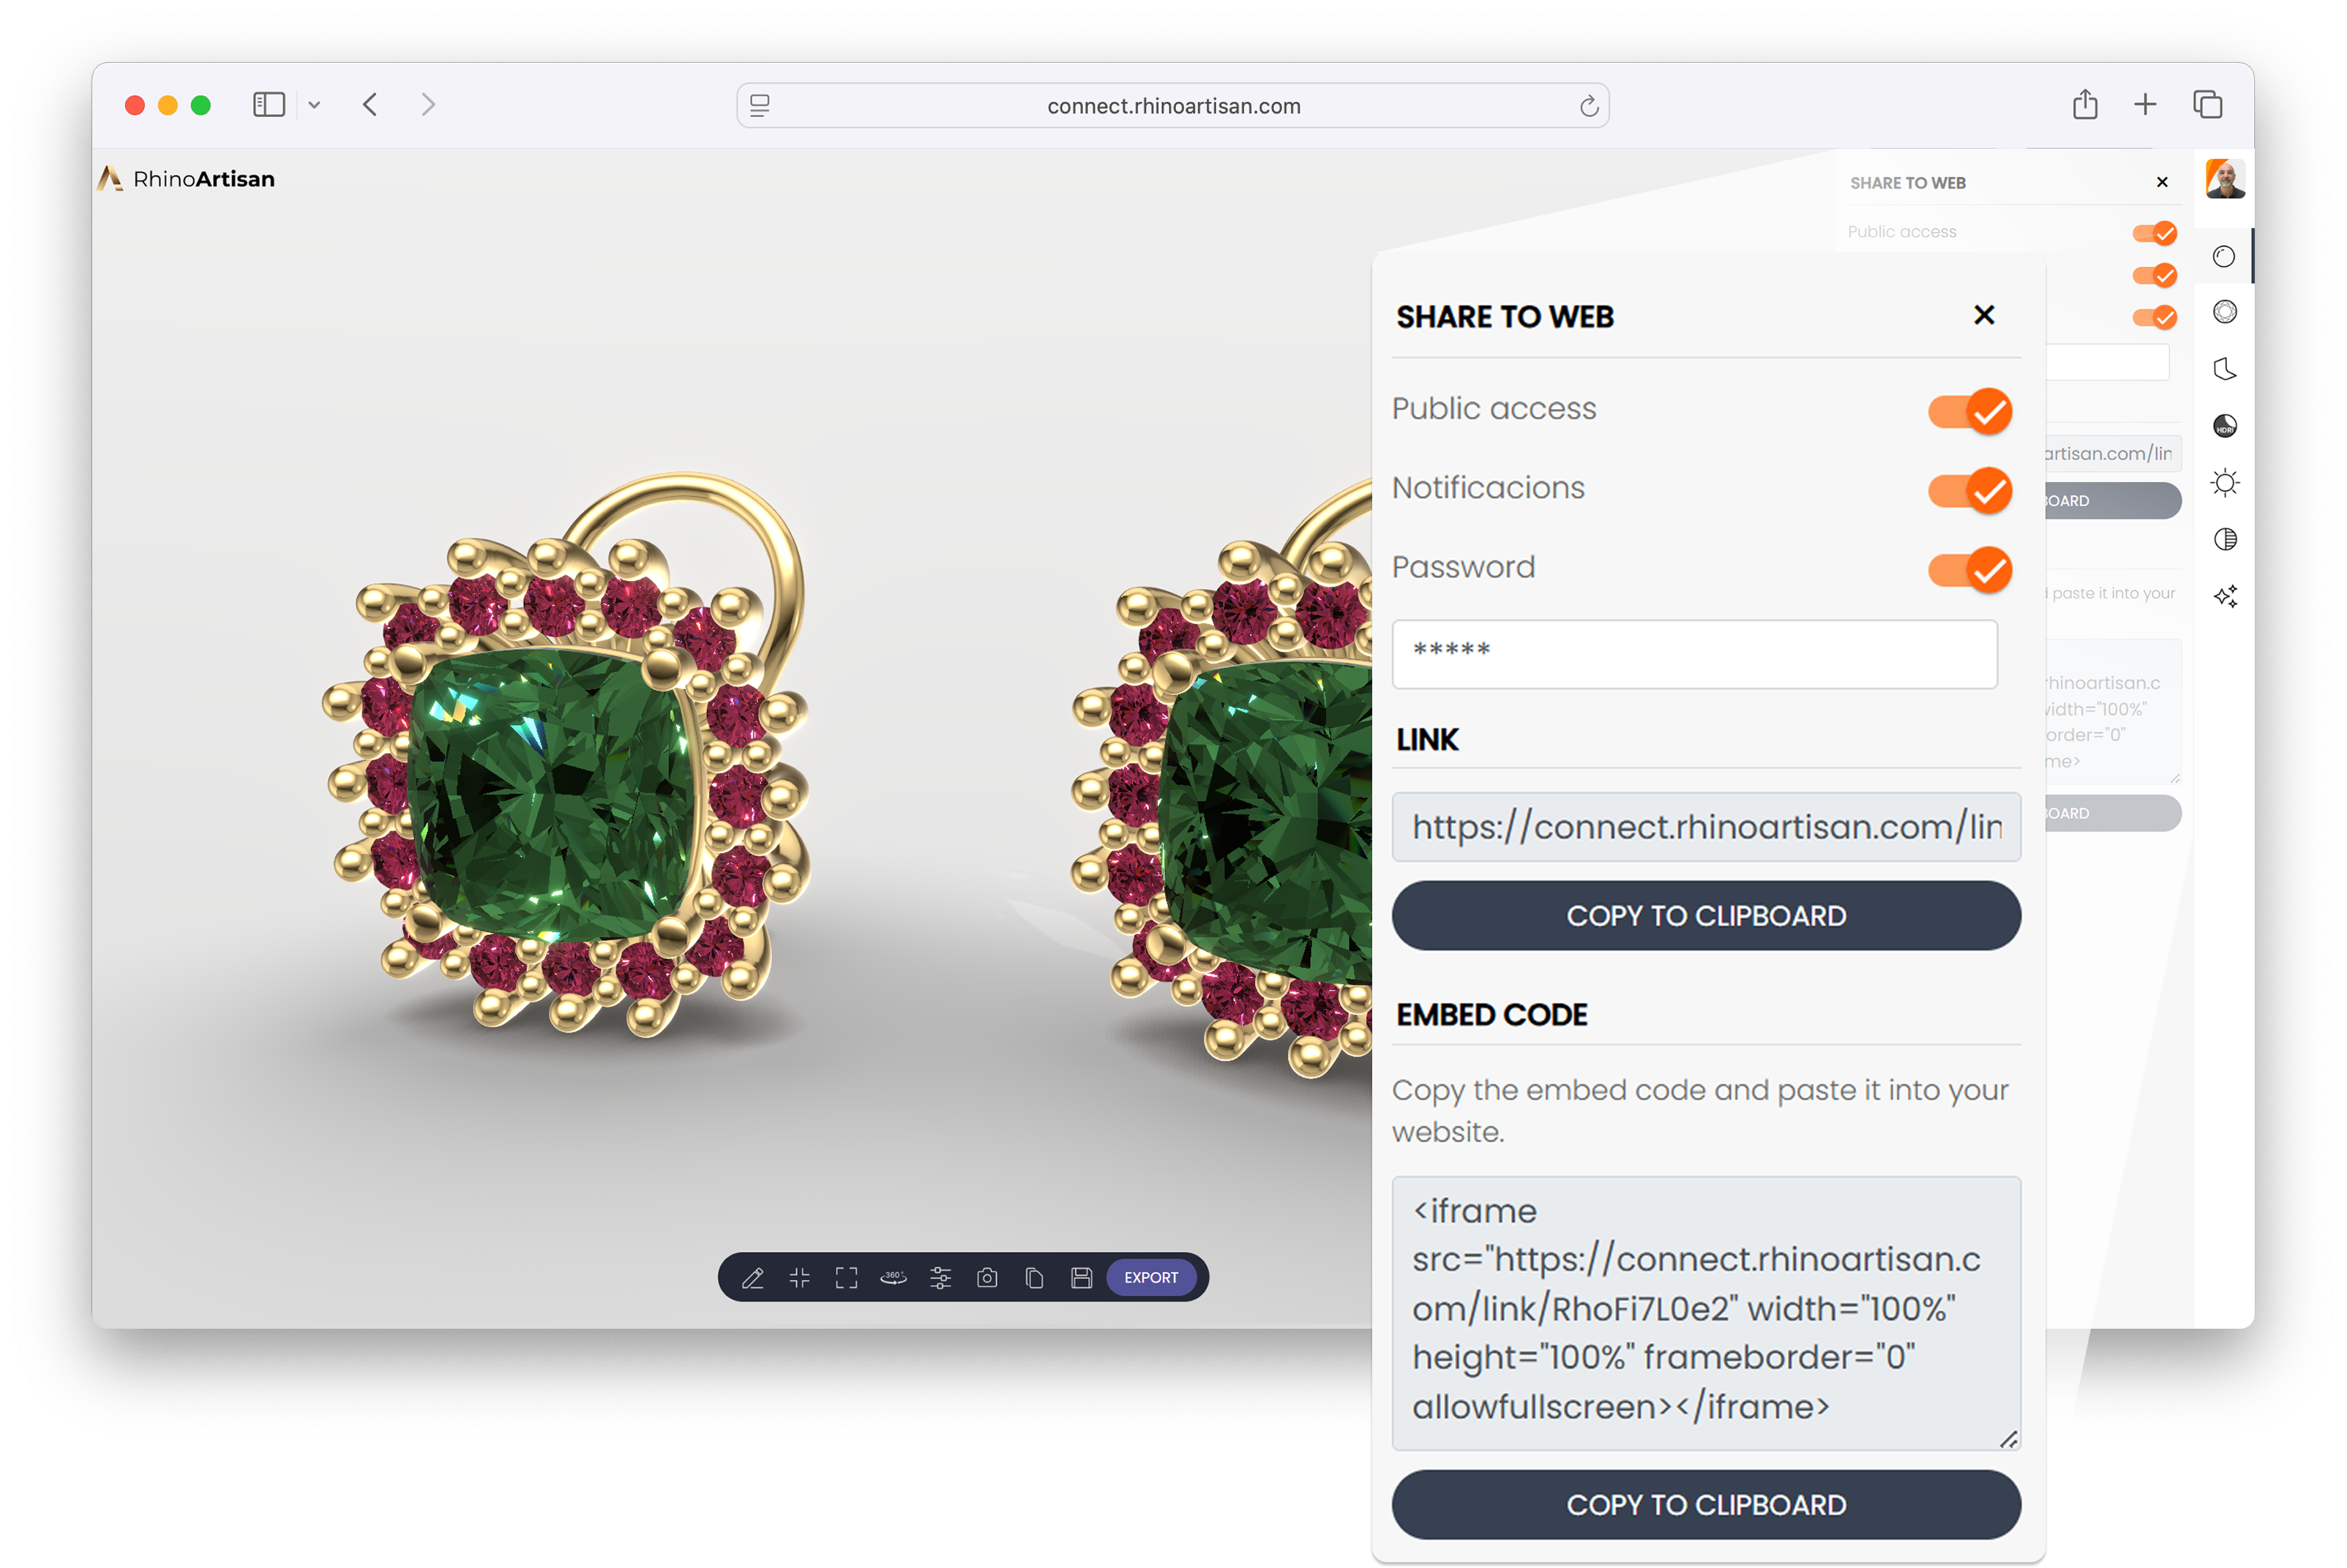Open the Safari share icon

(2085, 104)
